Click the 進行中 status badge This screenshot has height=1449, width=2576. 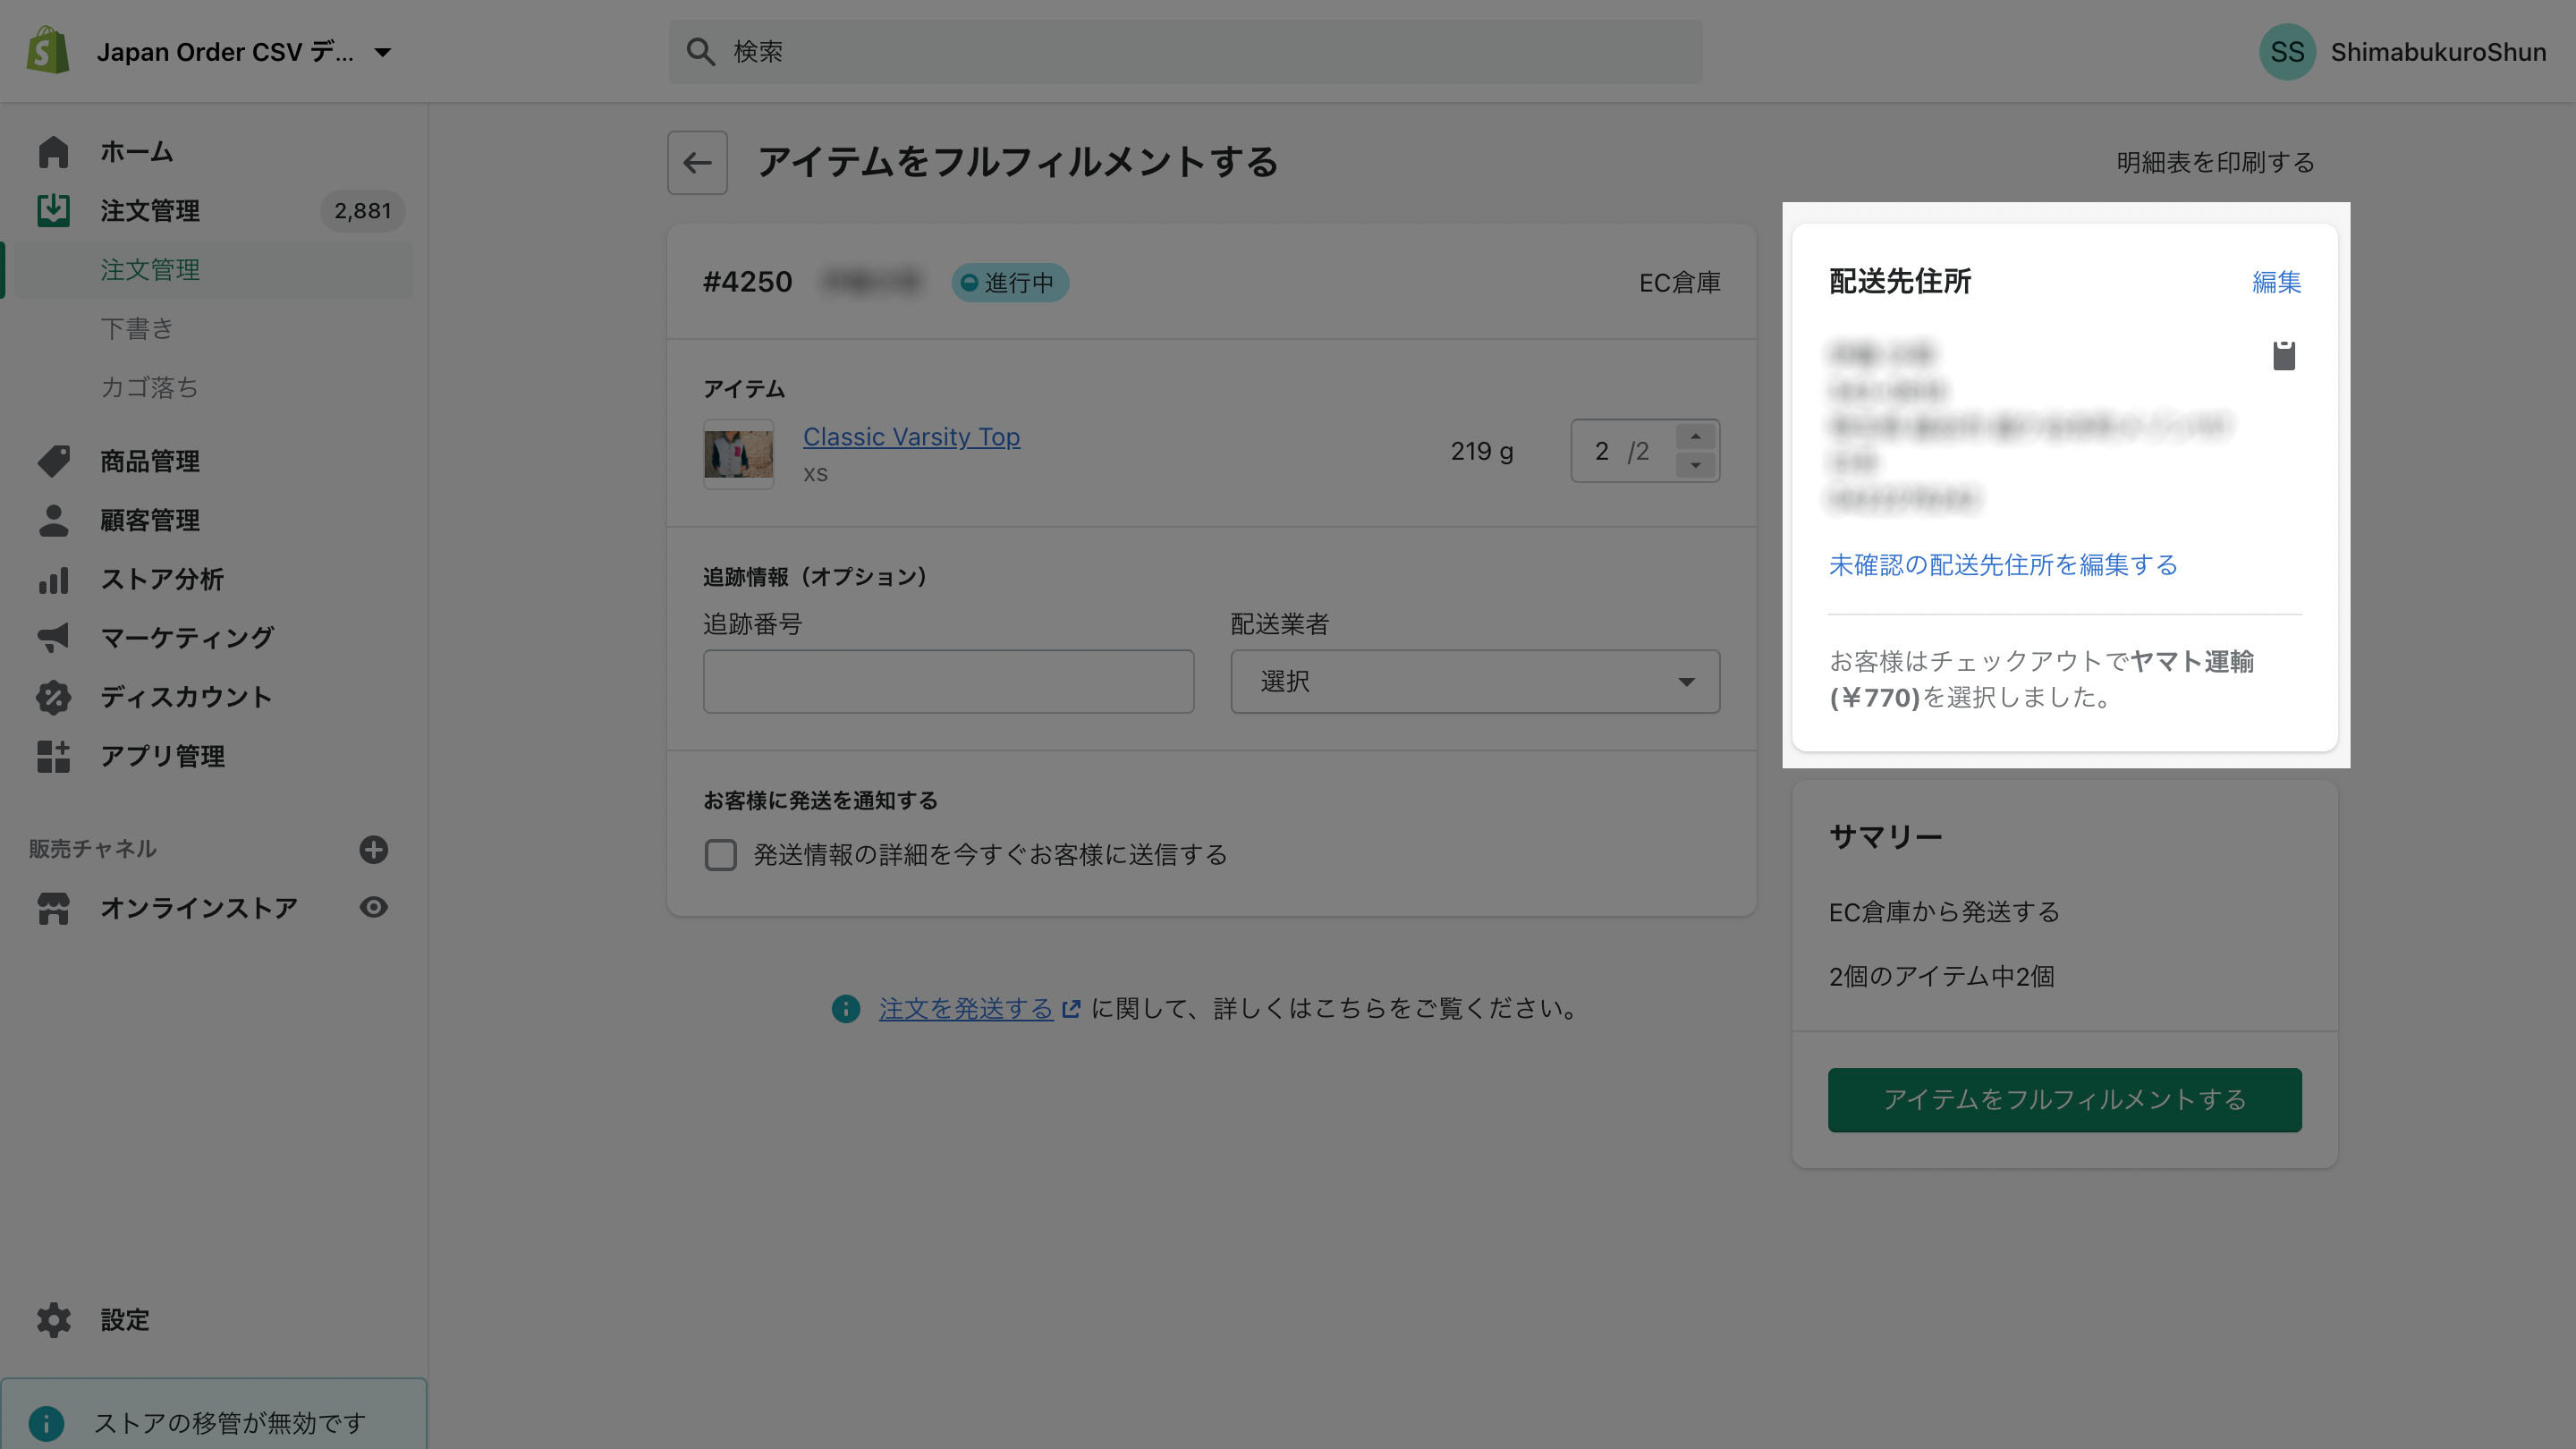point(1009,282)
